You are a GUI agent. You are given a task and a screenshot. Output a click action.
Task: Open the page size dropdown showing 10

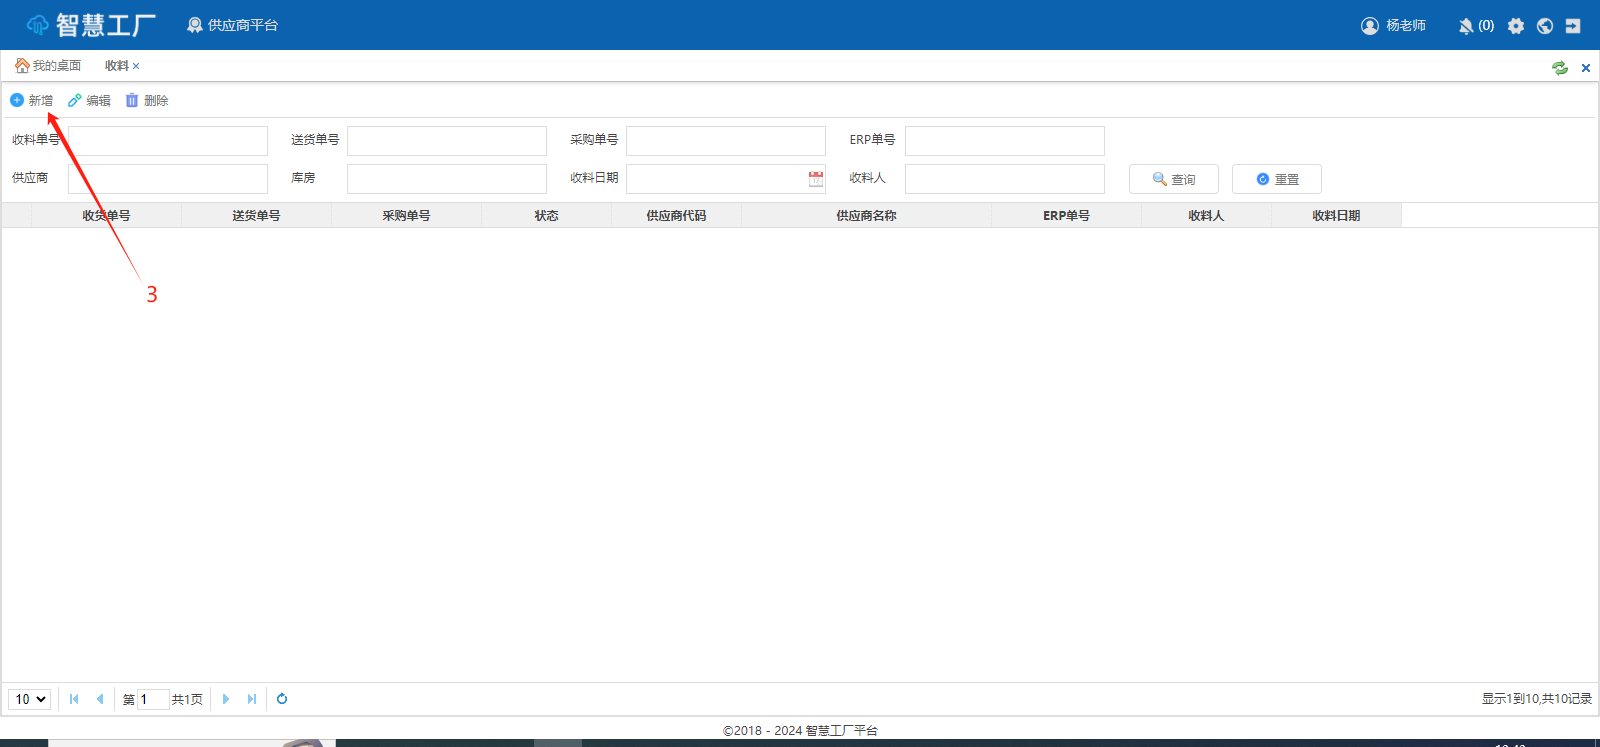coord(30,699)
